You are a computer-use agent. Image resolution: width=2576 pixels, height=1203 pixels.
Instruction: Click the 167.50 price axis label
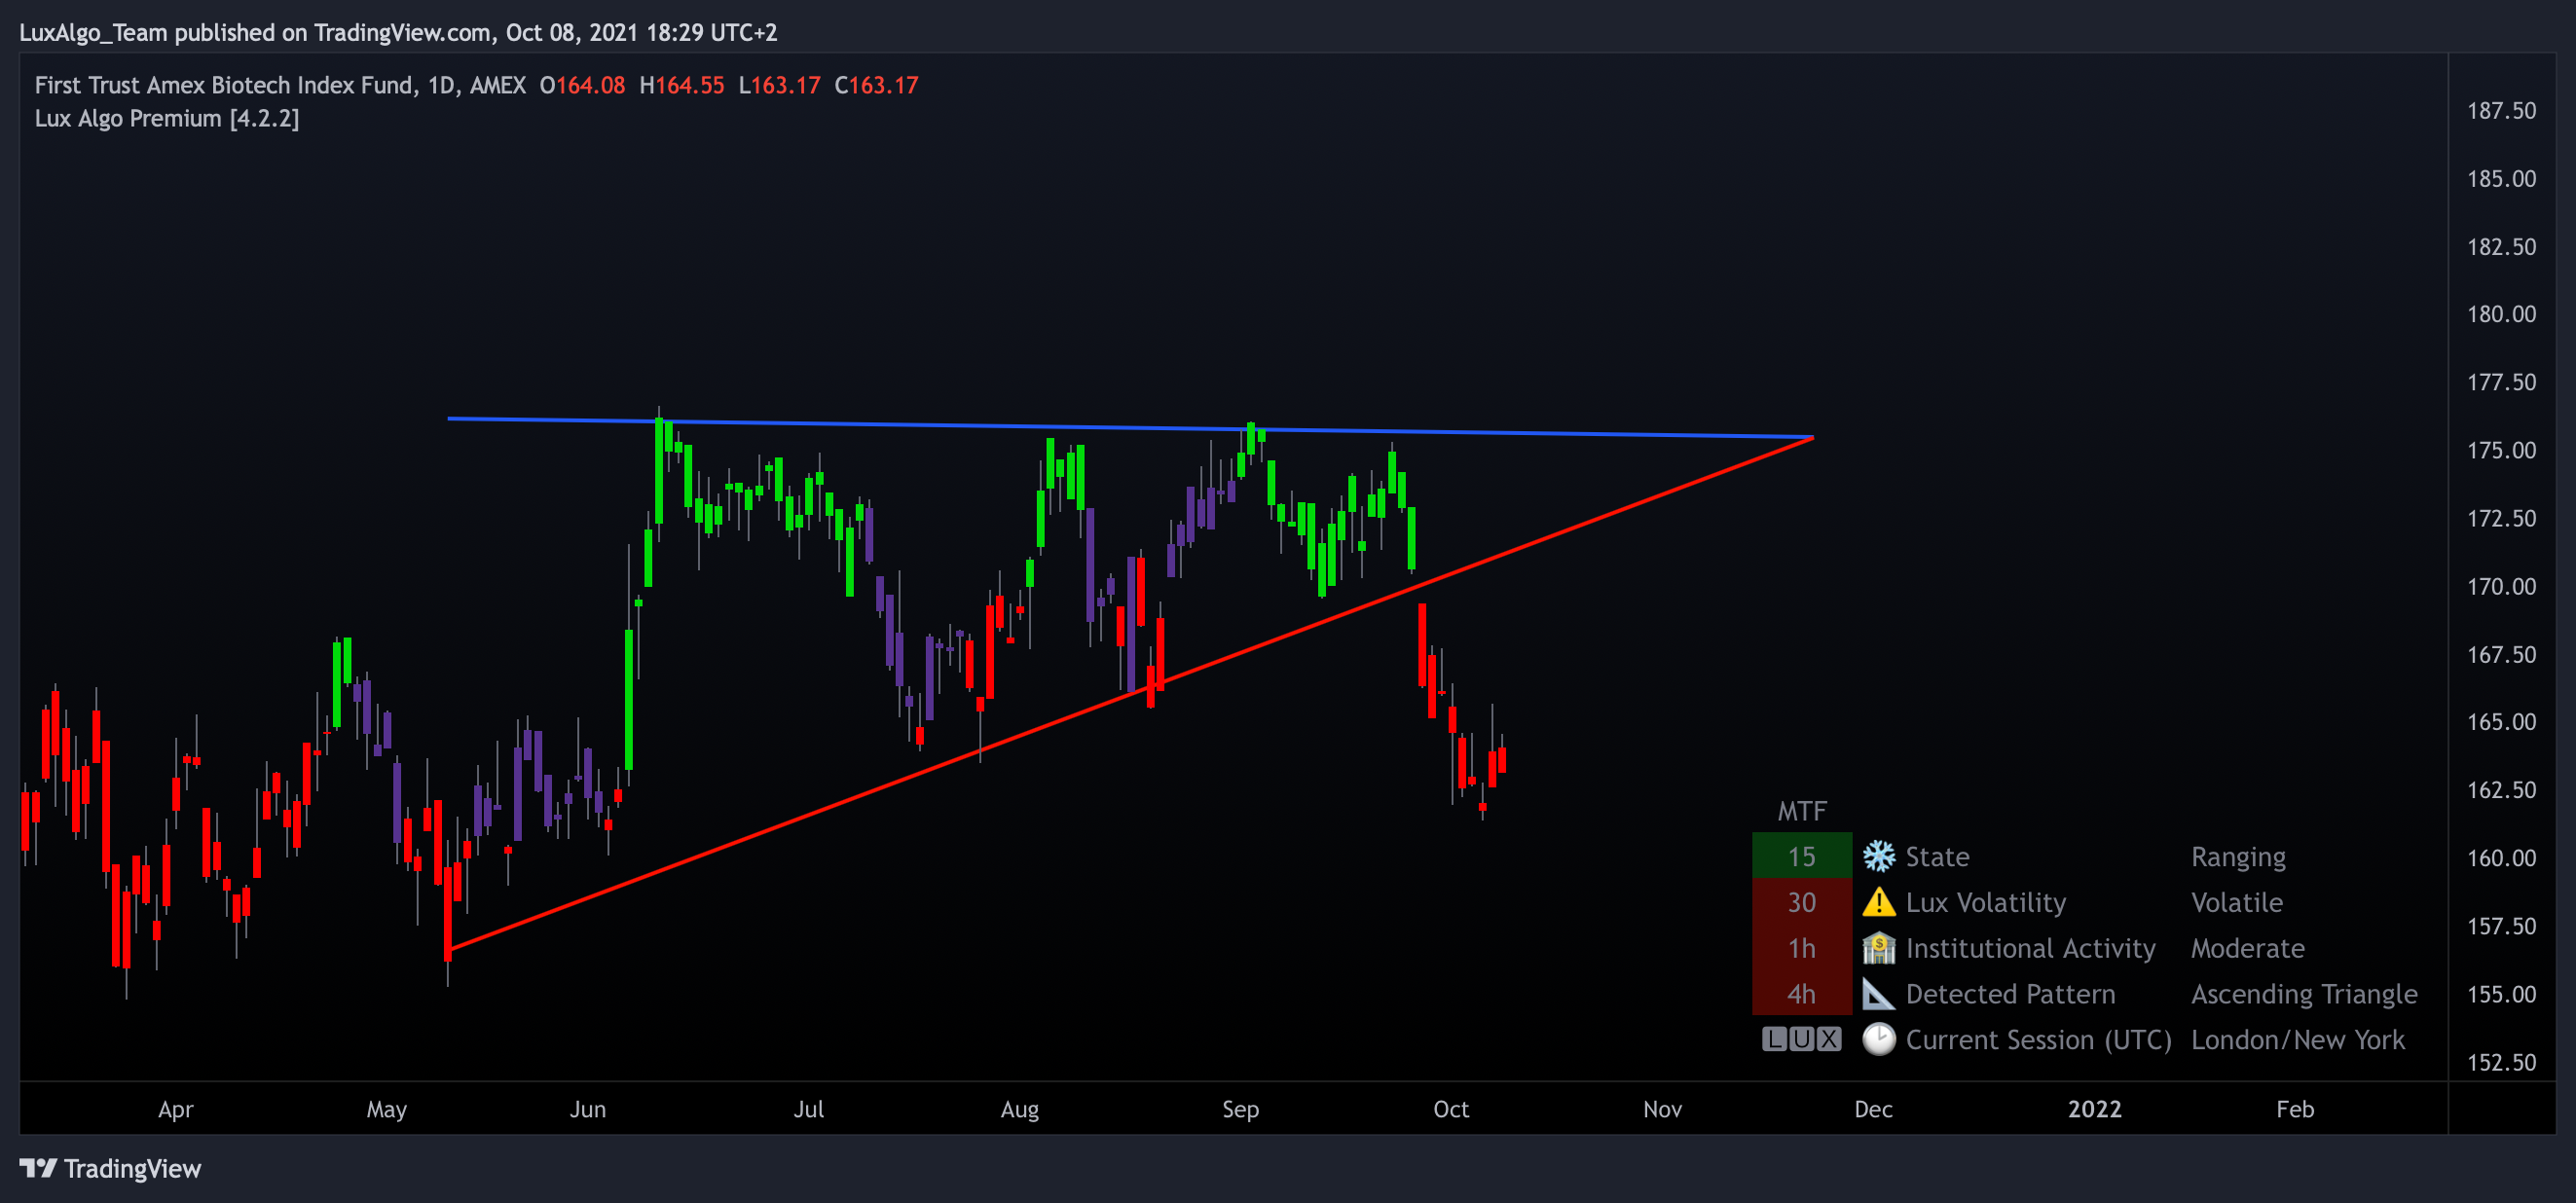point(2501,654)
